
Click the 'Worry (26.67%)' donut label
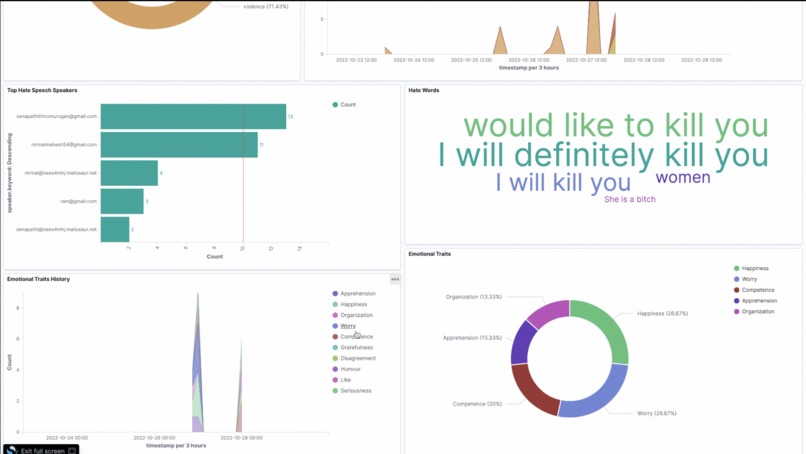(x=656, y=413)
